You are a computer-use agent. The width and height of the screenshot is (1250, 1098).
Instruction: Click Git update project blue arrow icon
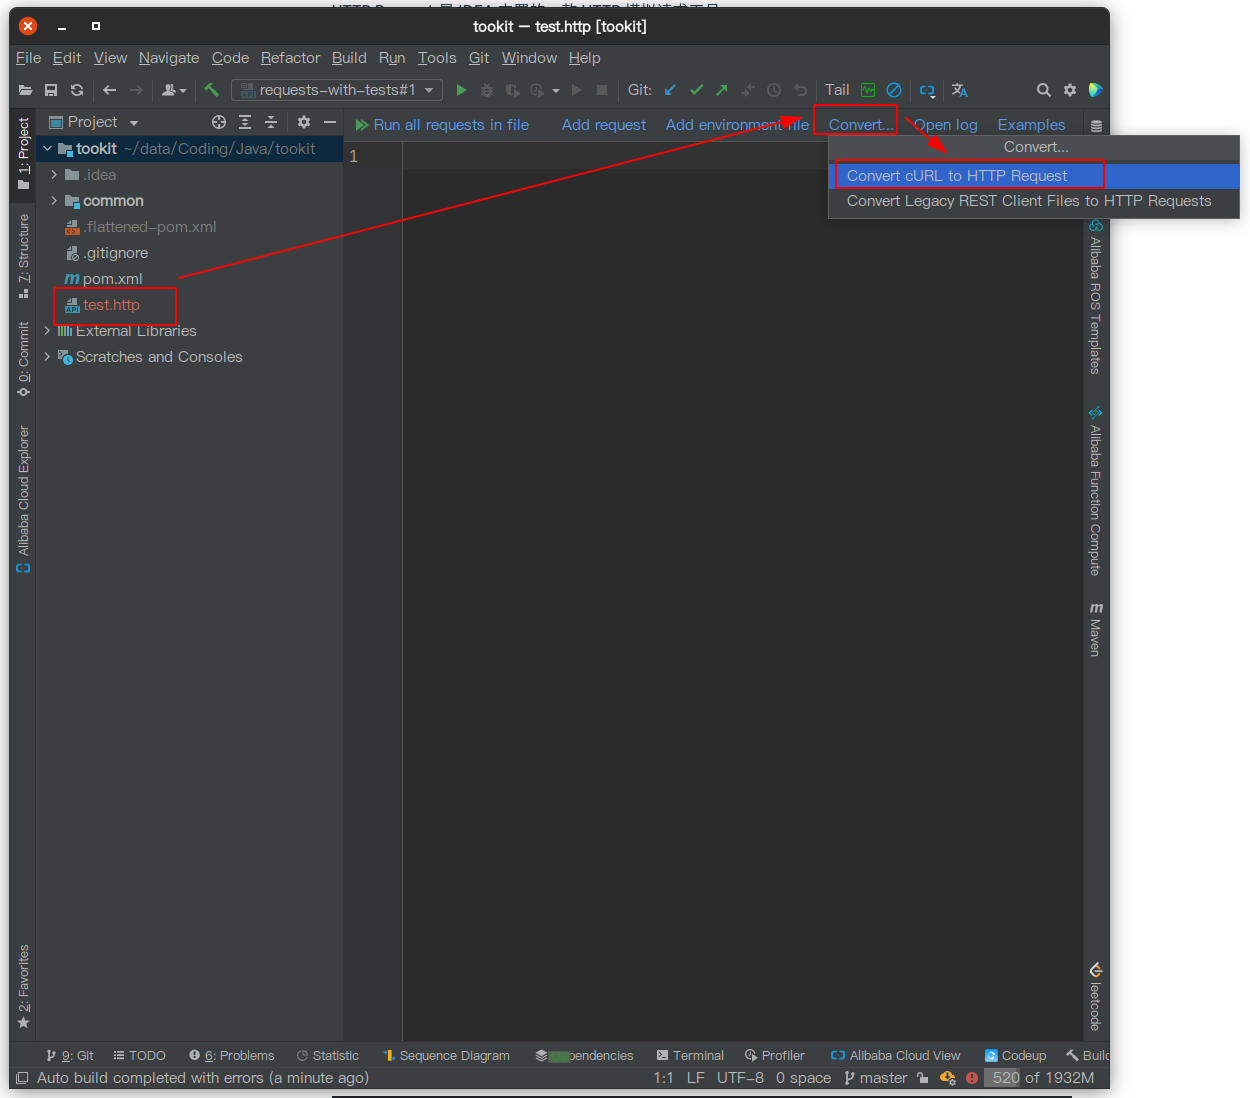point(670,90)
